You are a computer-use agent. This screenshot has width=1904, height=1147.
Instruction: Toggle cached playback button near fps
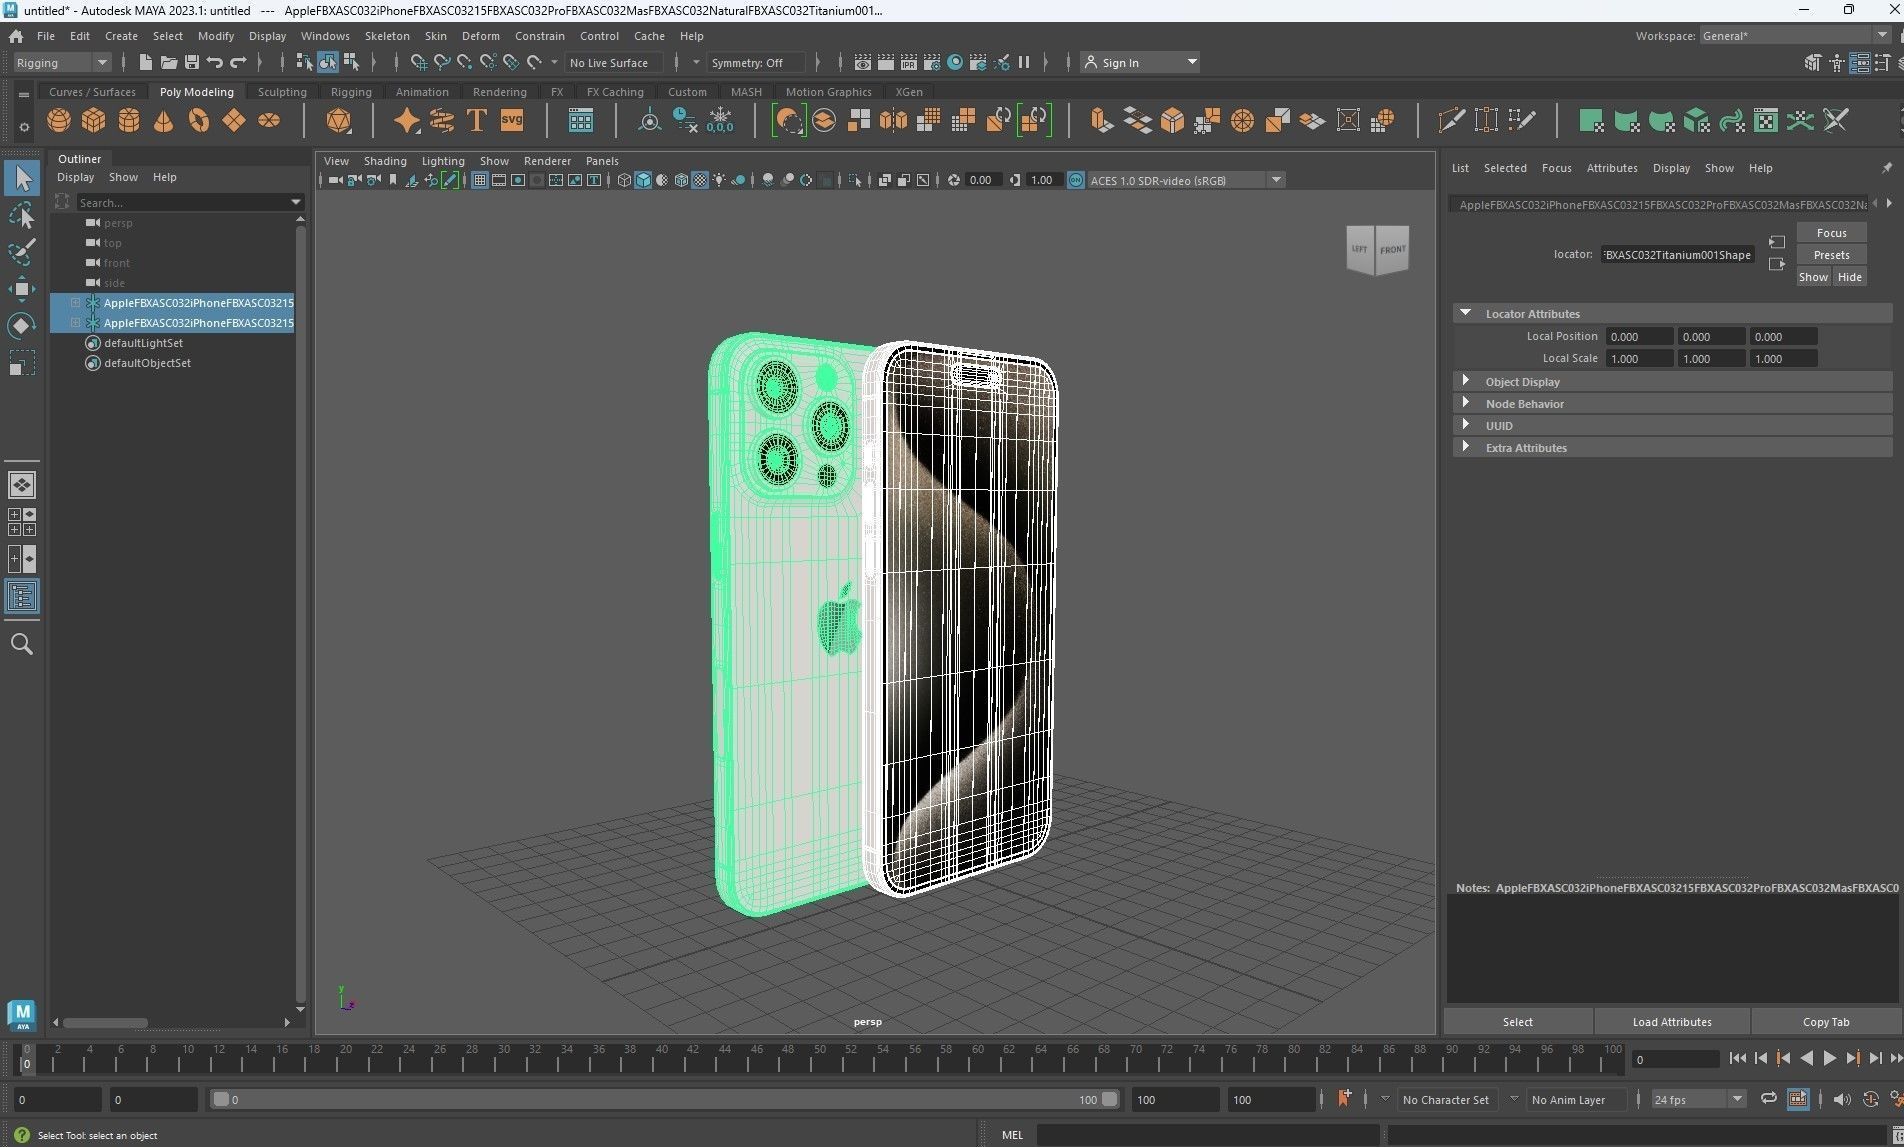click(x=1798, y=1099)
